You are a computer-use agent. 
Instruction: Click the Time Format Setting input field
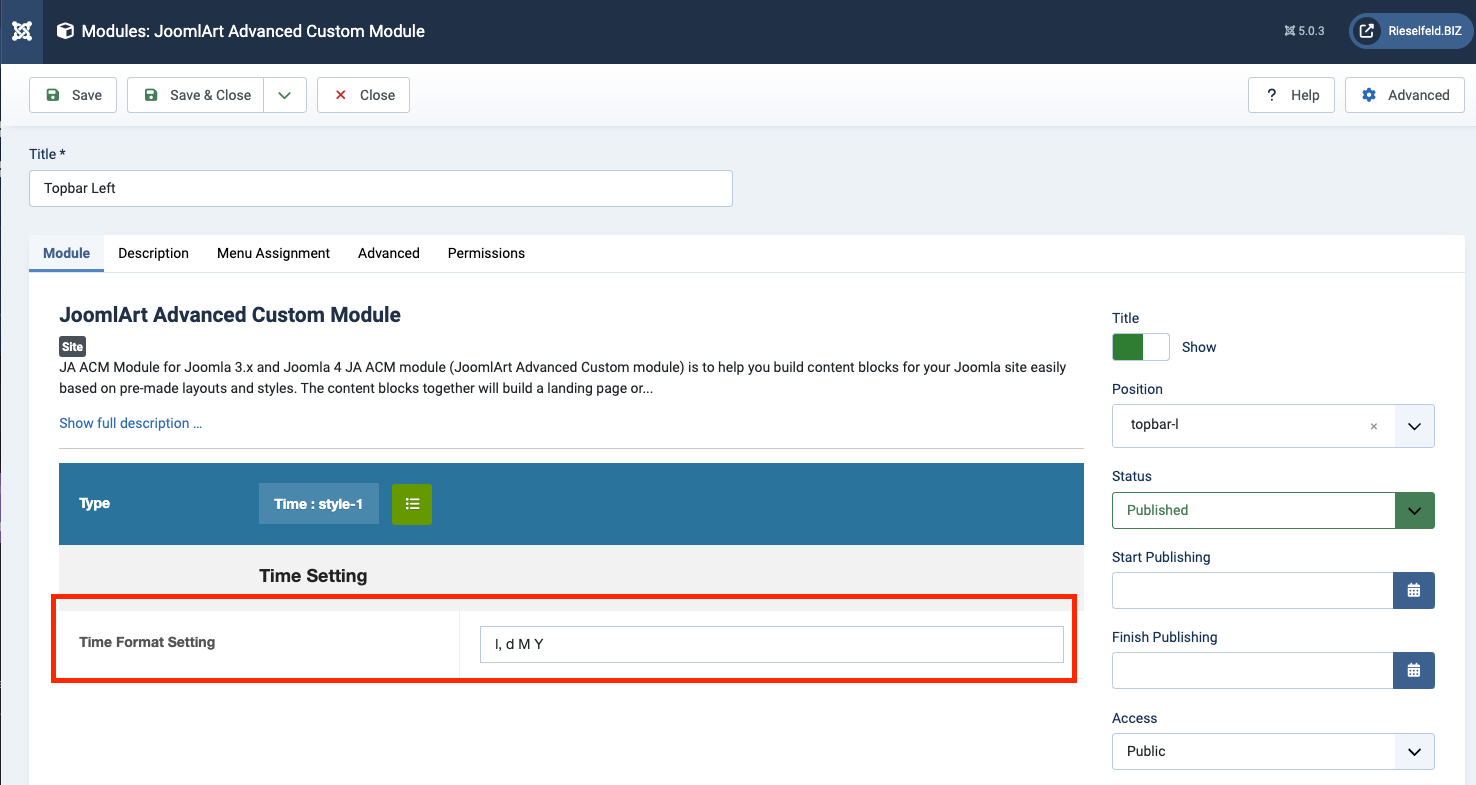click(771, 644)
